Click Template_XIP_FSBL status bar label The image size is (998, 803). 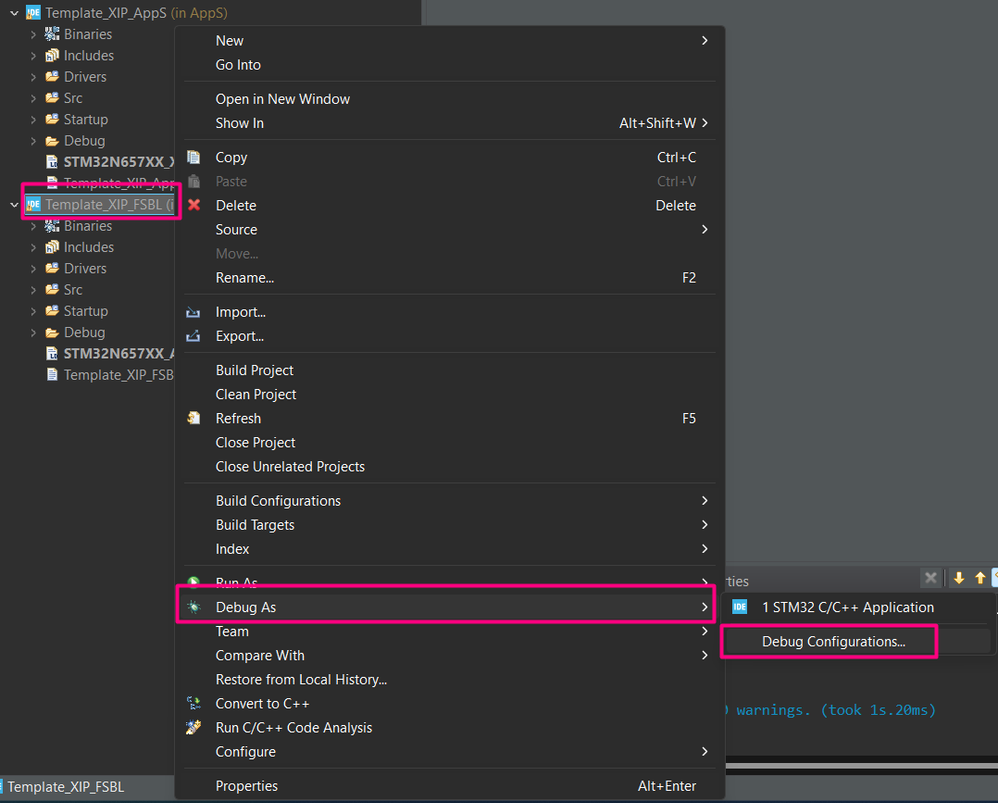pos(66,787)
